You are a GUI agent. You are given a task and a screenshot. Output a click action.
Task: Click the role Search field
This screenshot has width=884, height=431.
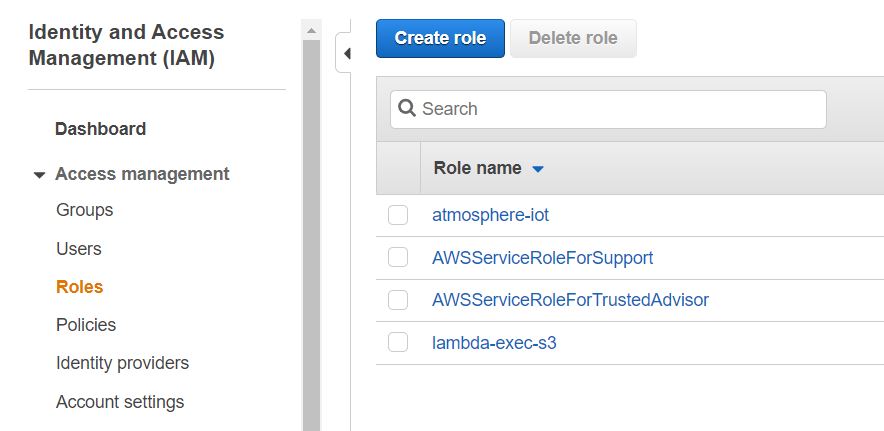tap(620, 109)
